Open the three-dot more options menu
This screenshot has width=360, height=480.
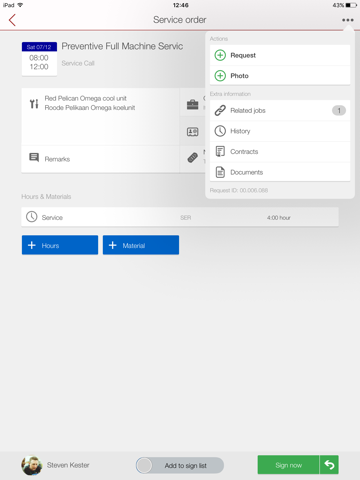(347, 20)
